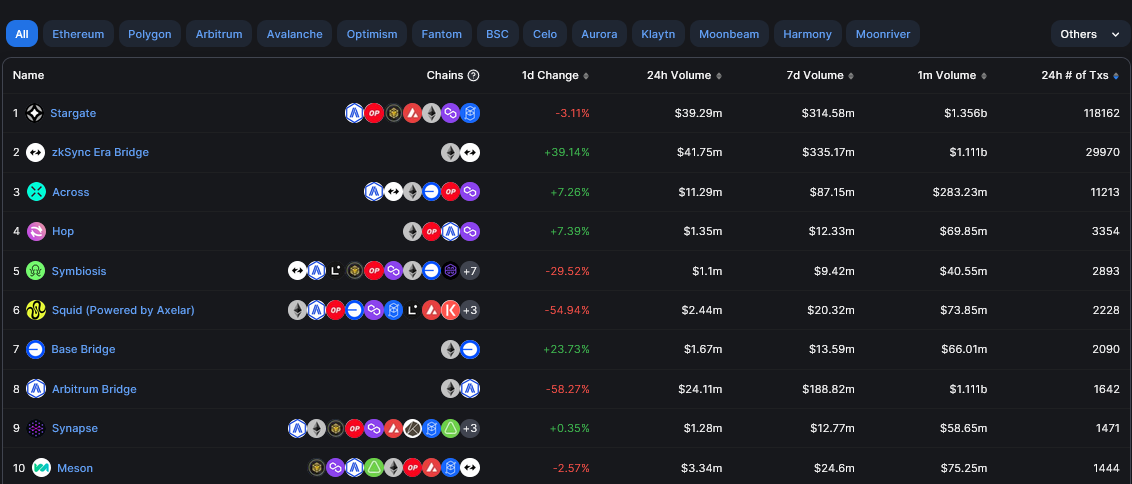
Task: Select the All chains tab
Action: tap(22, 34)
